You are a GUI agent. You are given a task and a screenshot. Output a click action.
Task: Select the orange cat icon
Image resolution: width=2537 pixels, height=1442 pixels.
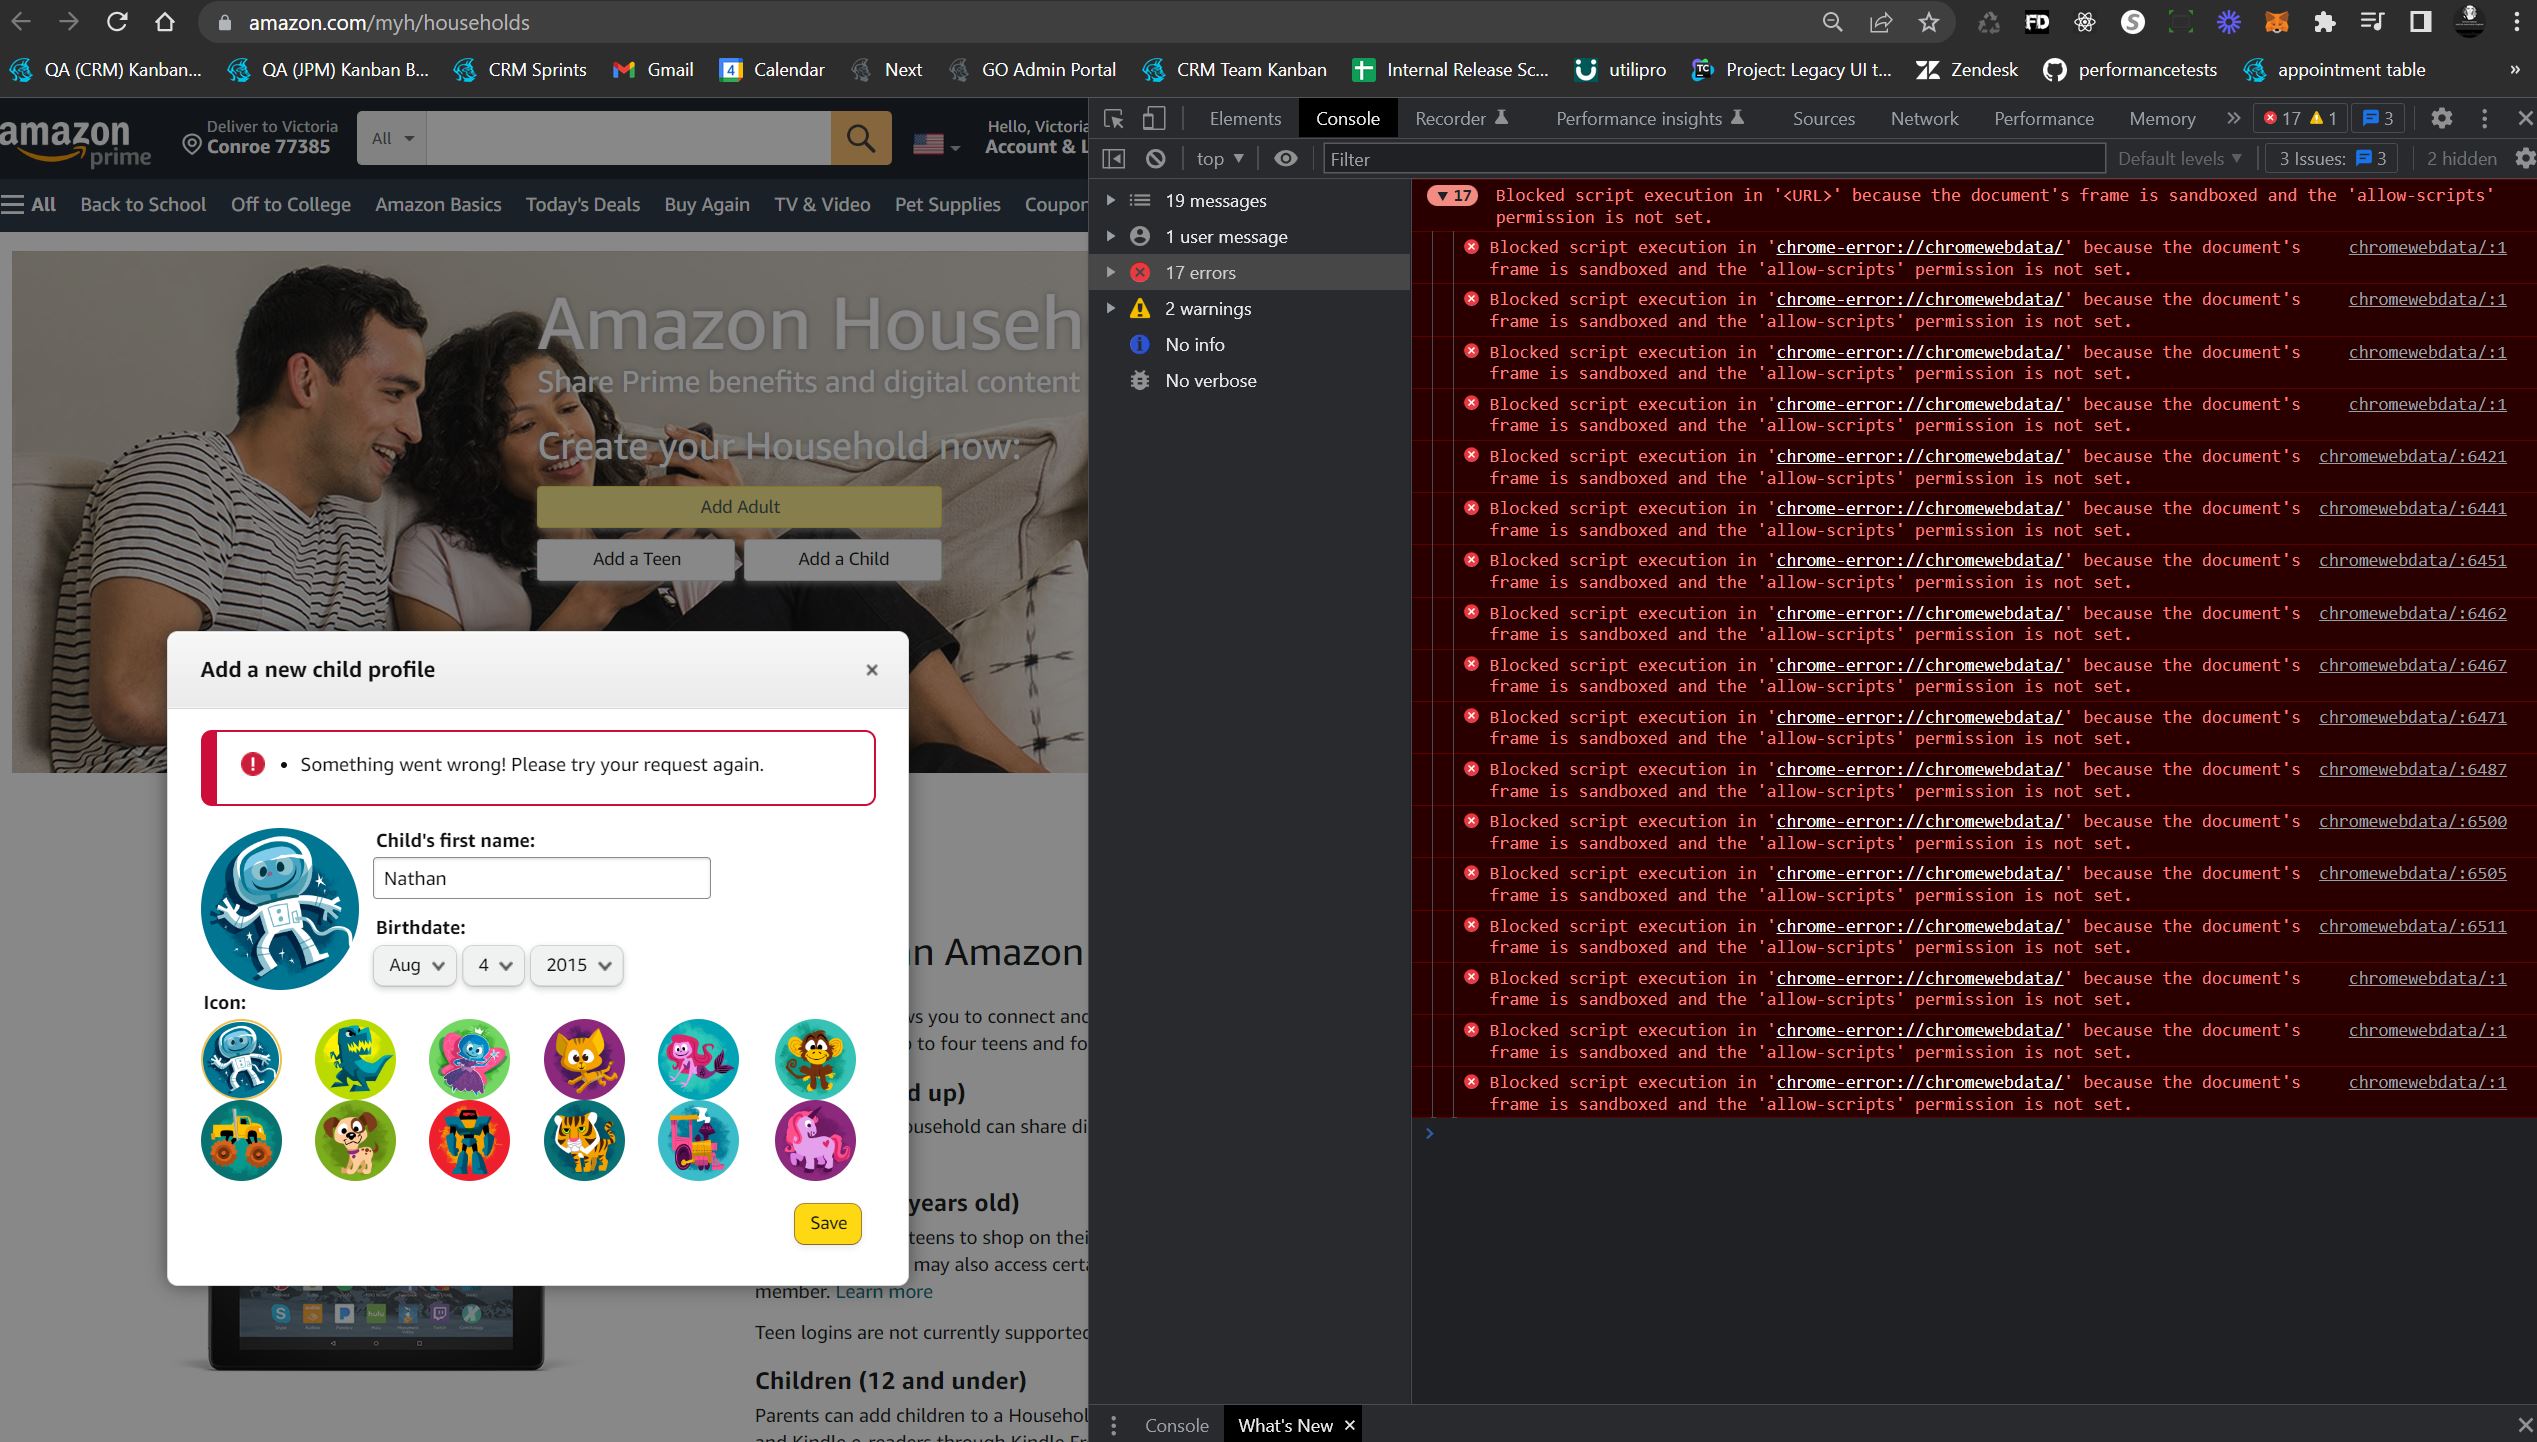click(584, 1059)
